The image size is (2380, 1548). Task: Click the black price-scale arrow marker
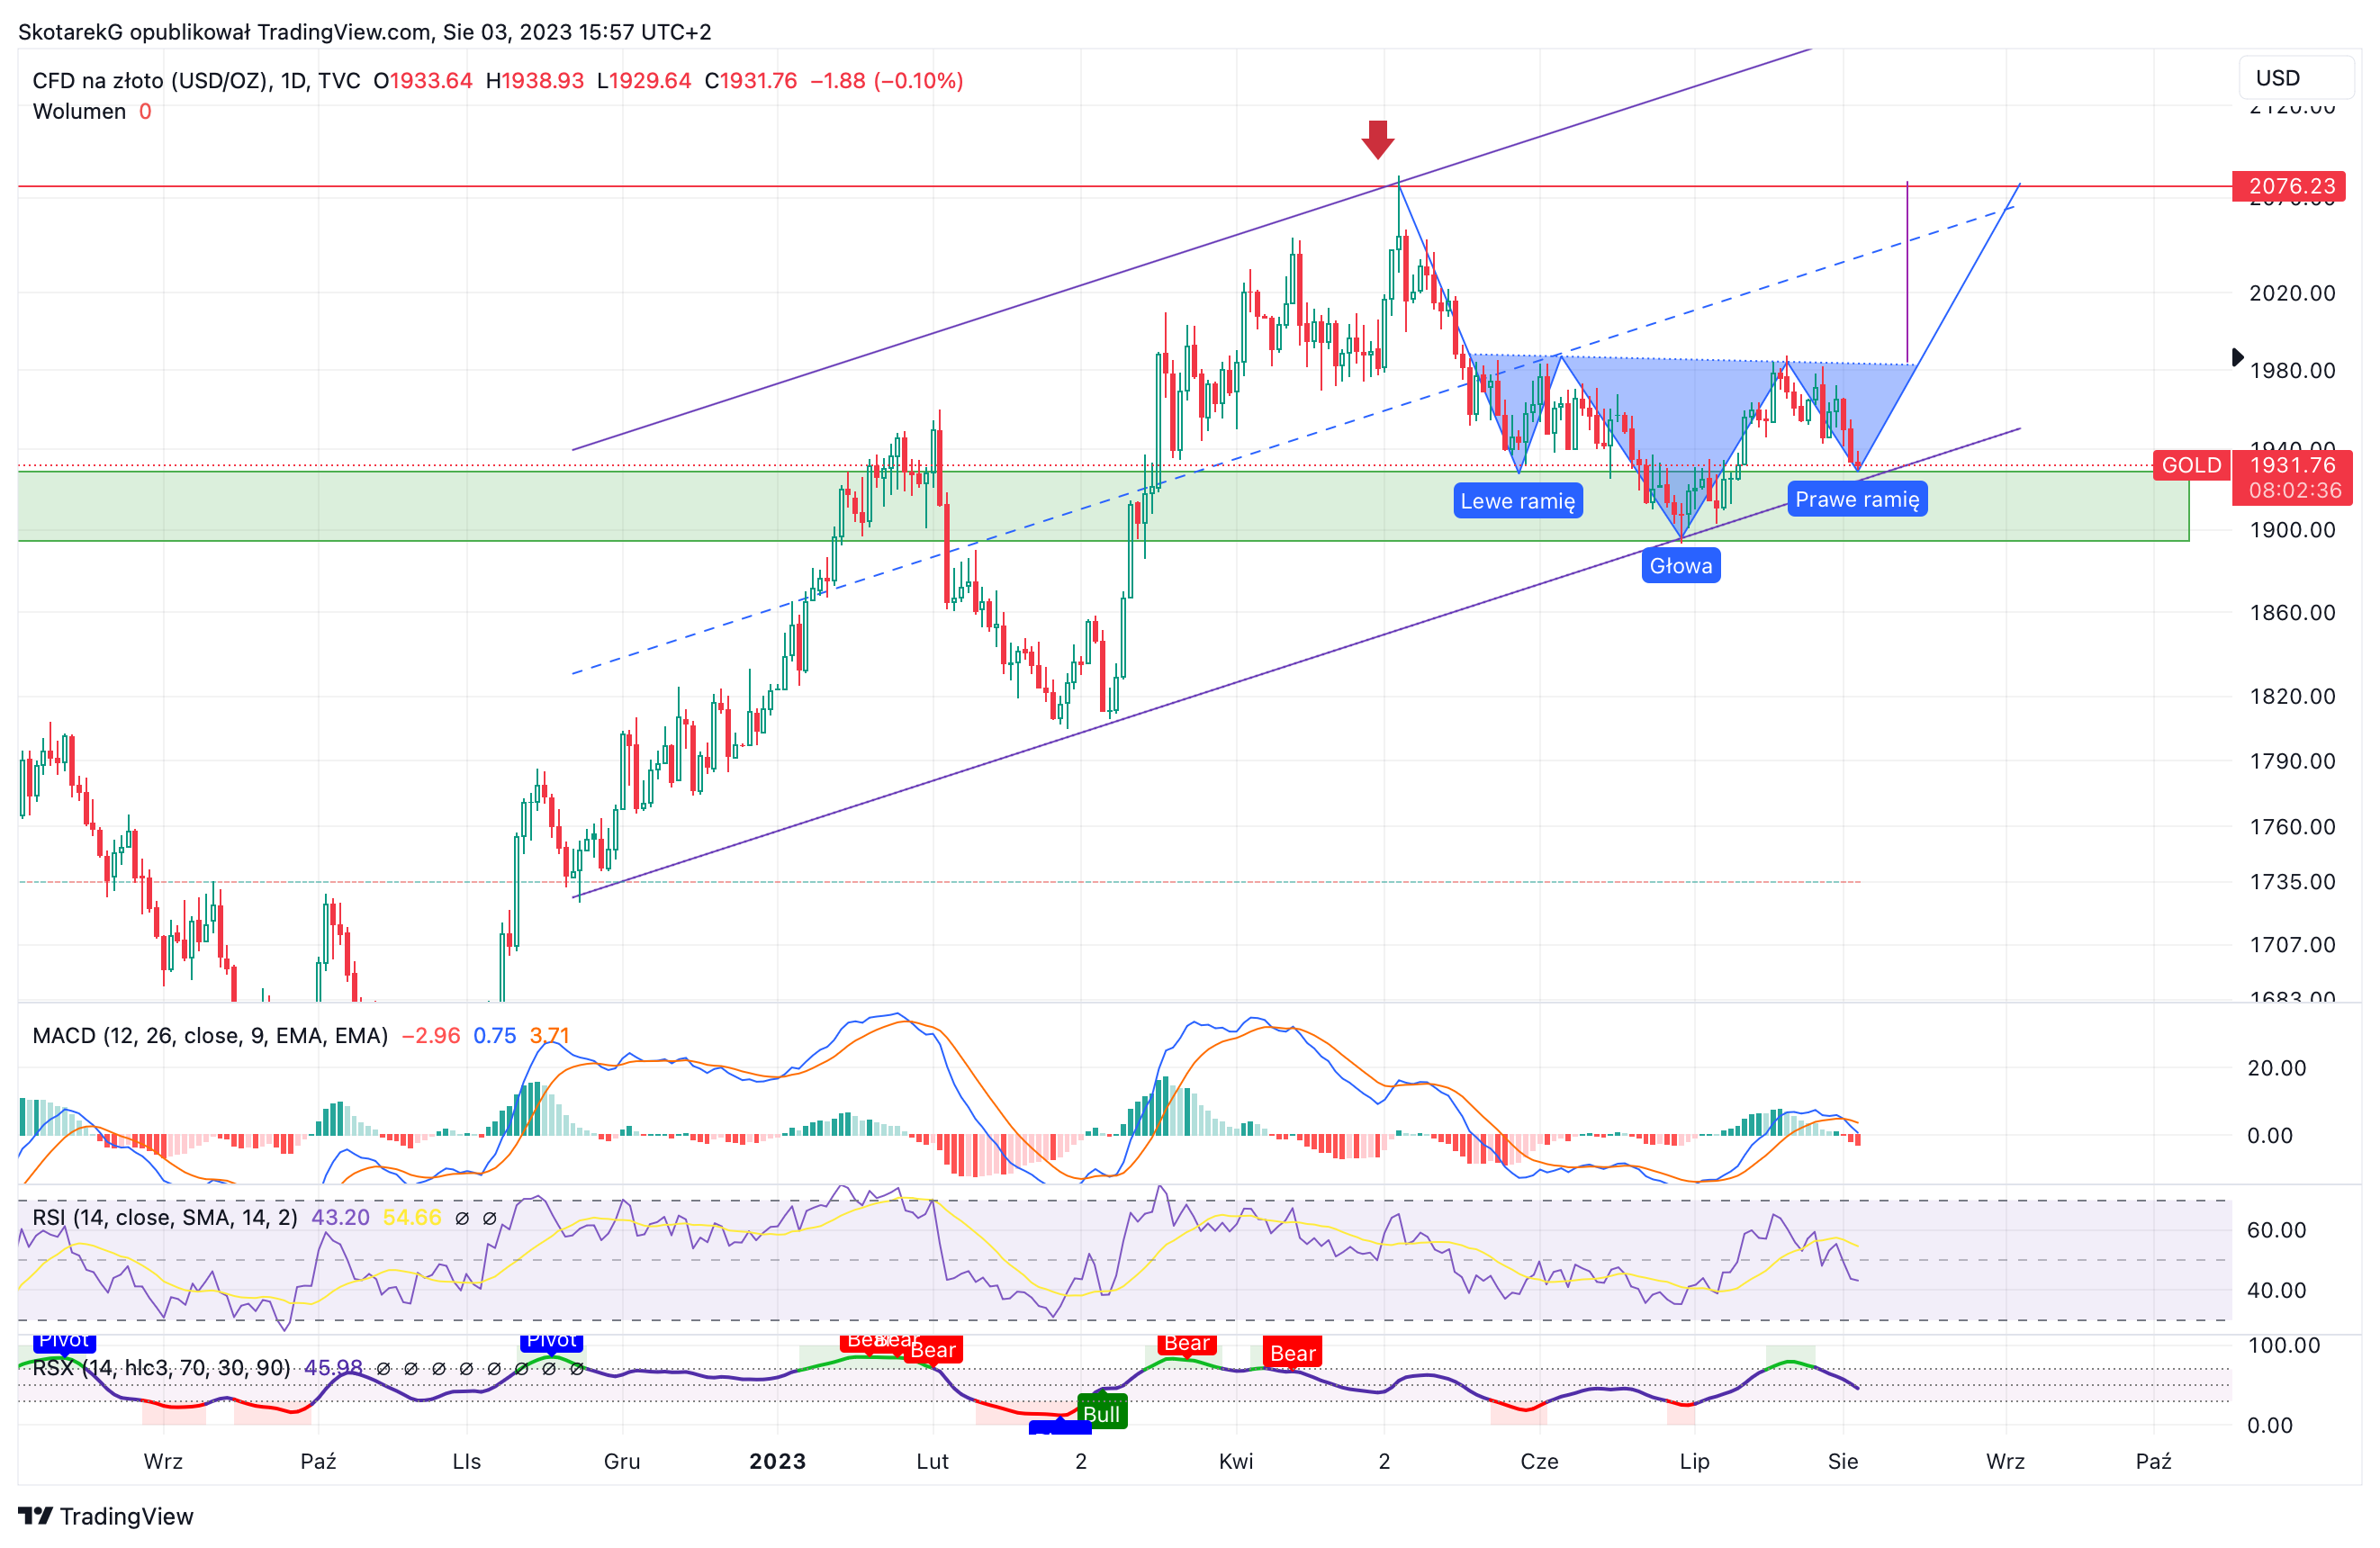click(x=2238, y=357)
